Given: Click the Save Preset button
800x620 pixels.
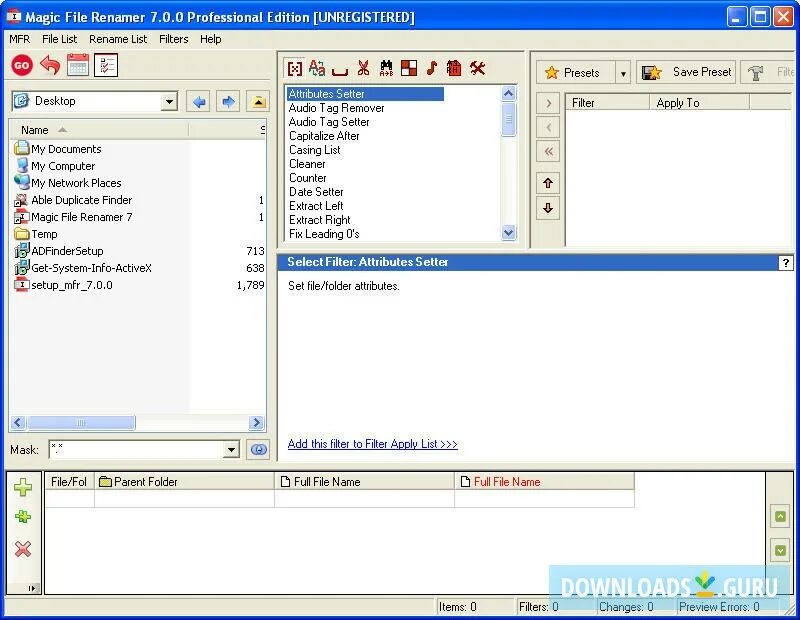Looking at the screenshot, I should [x=686, y=72].
